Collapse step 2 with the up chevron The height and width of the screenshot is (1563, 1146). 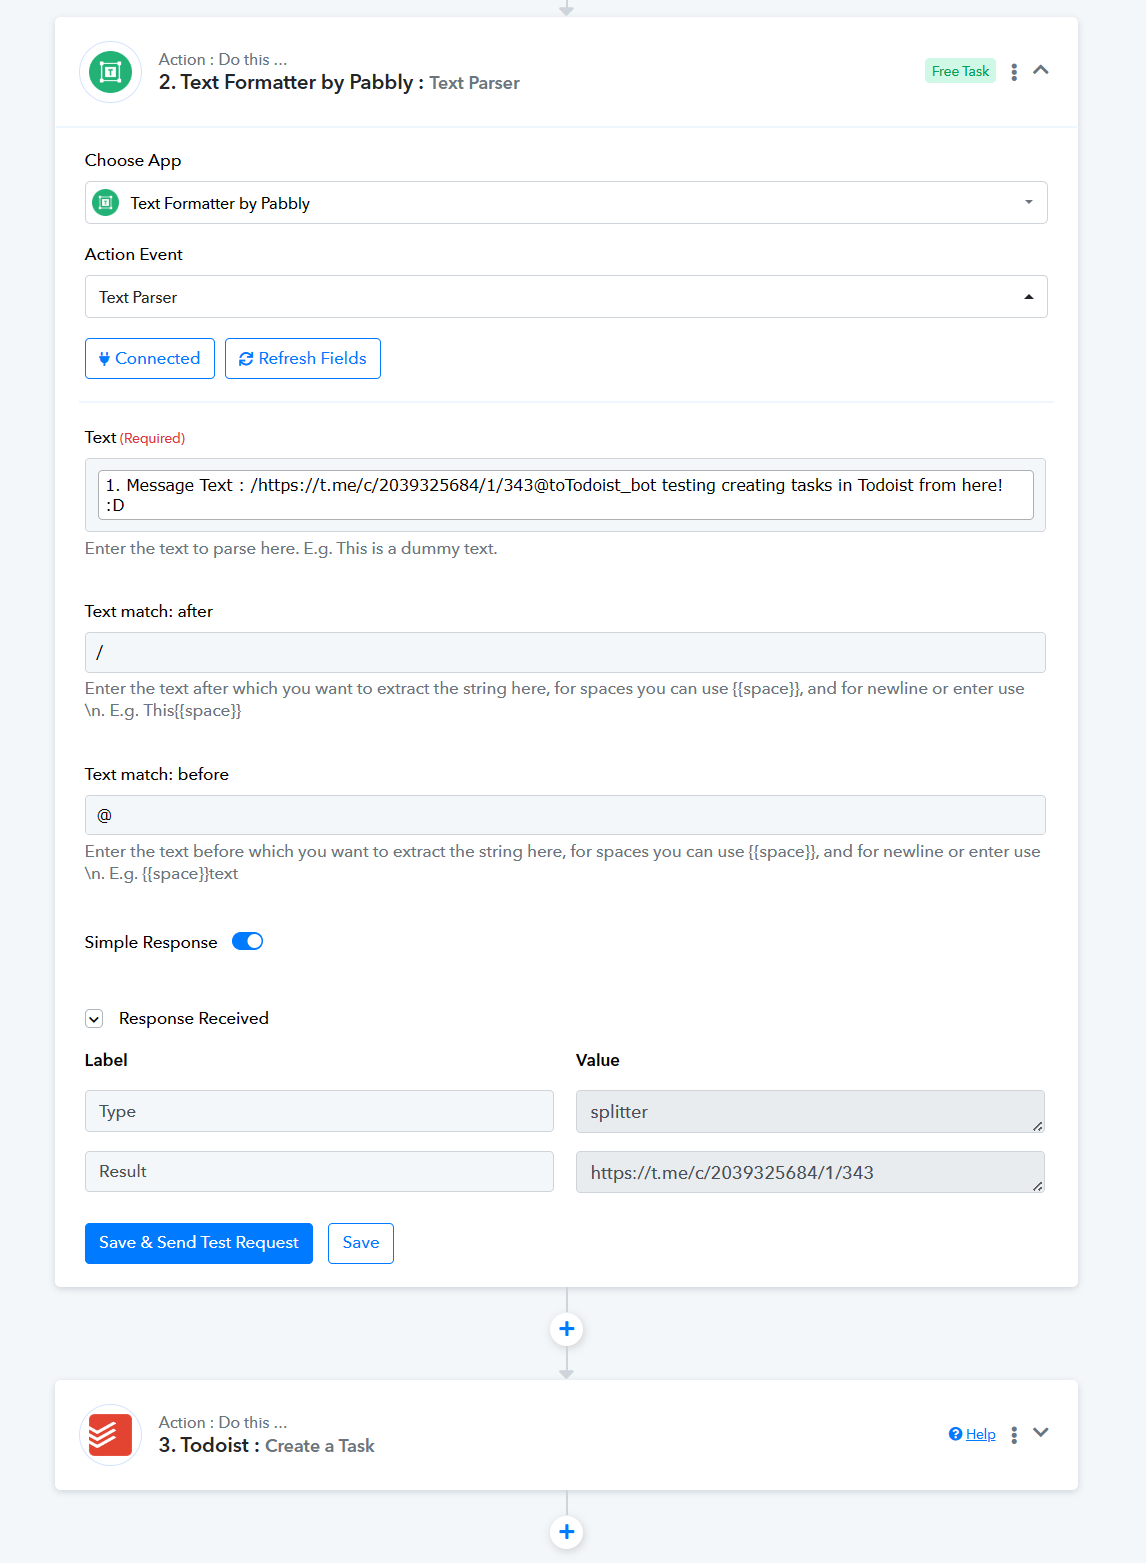tap(1041, 70)
